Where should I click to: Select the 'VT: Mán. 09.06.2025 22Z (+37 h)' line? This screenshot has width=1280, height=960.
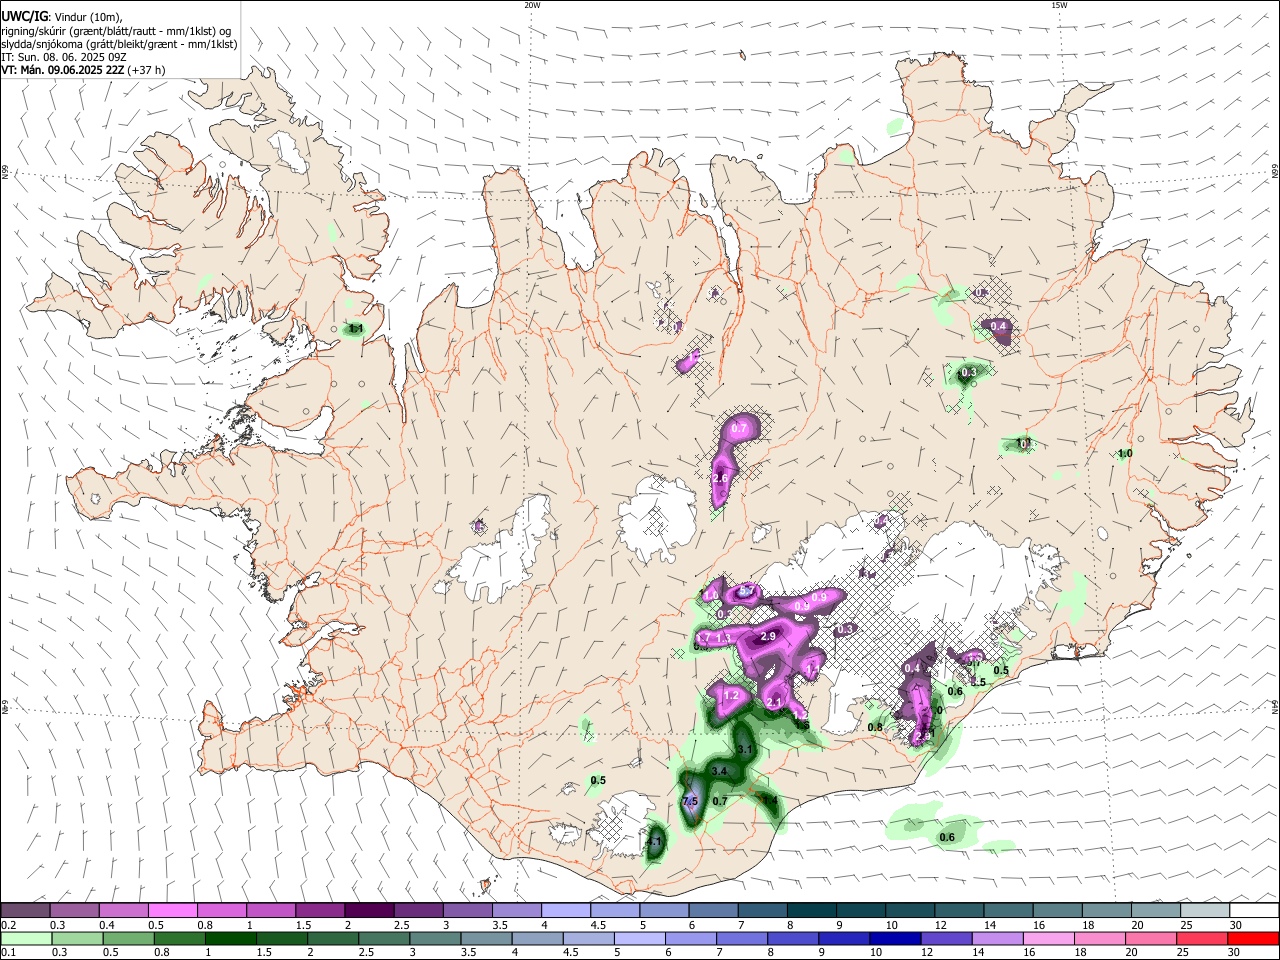point(83,70)
